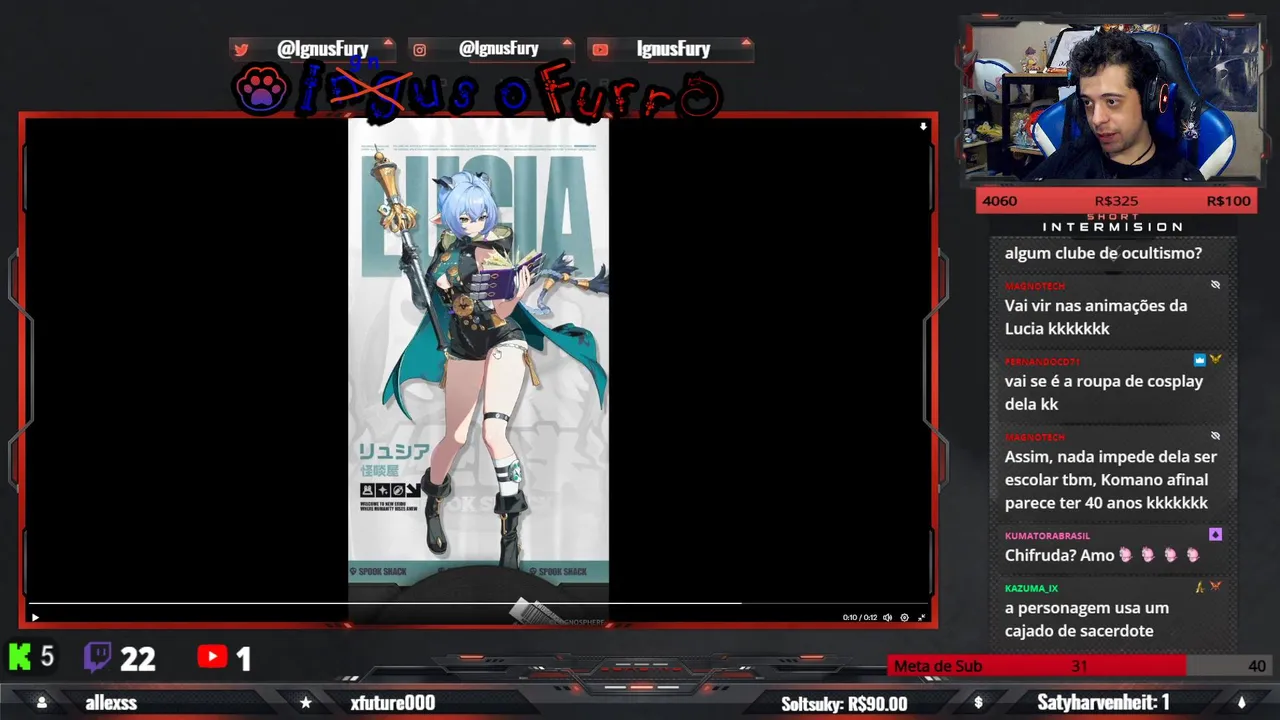Image resolution: width=1280 pixels, height=720 pixels.
Task: Click FERNANDOCD71's gold winged badge
Action: pos(1216,360)
